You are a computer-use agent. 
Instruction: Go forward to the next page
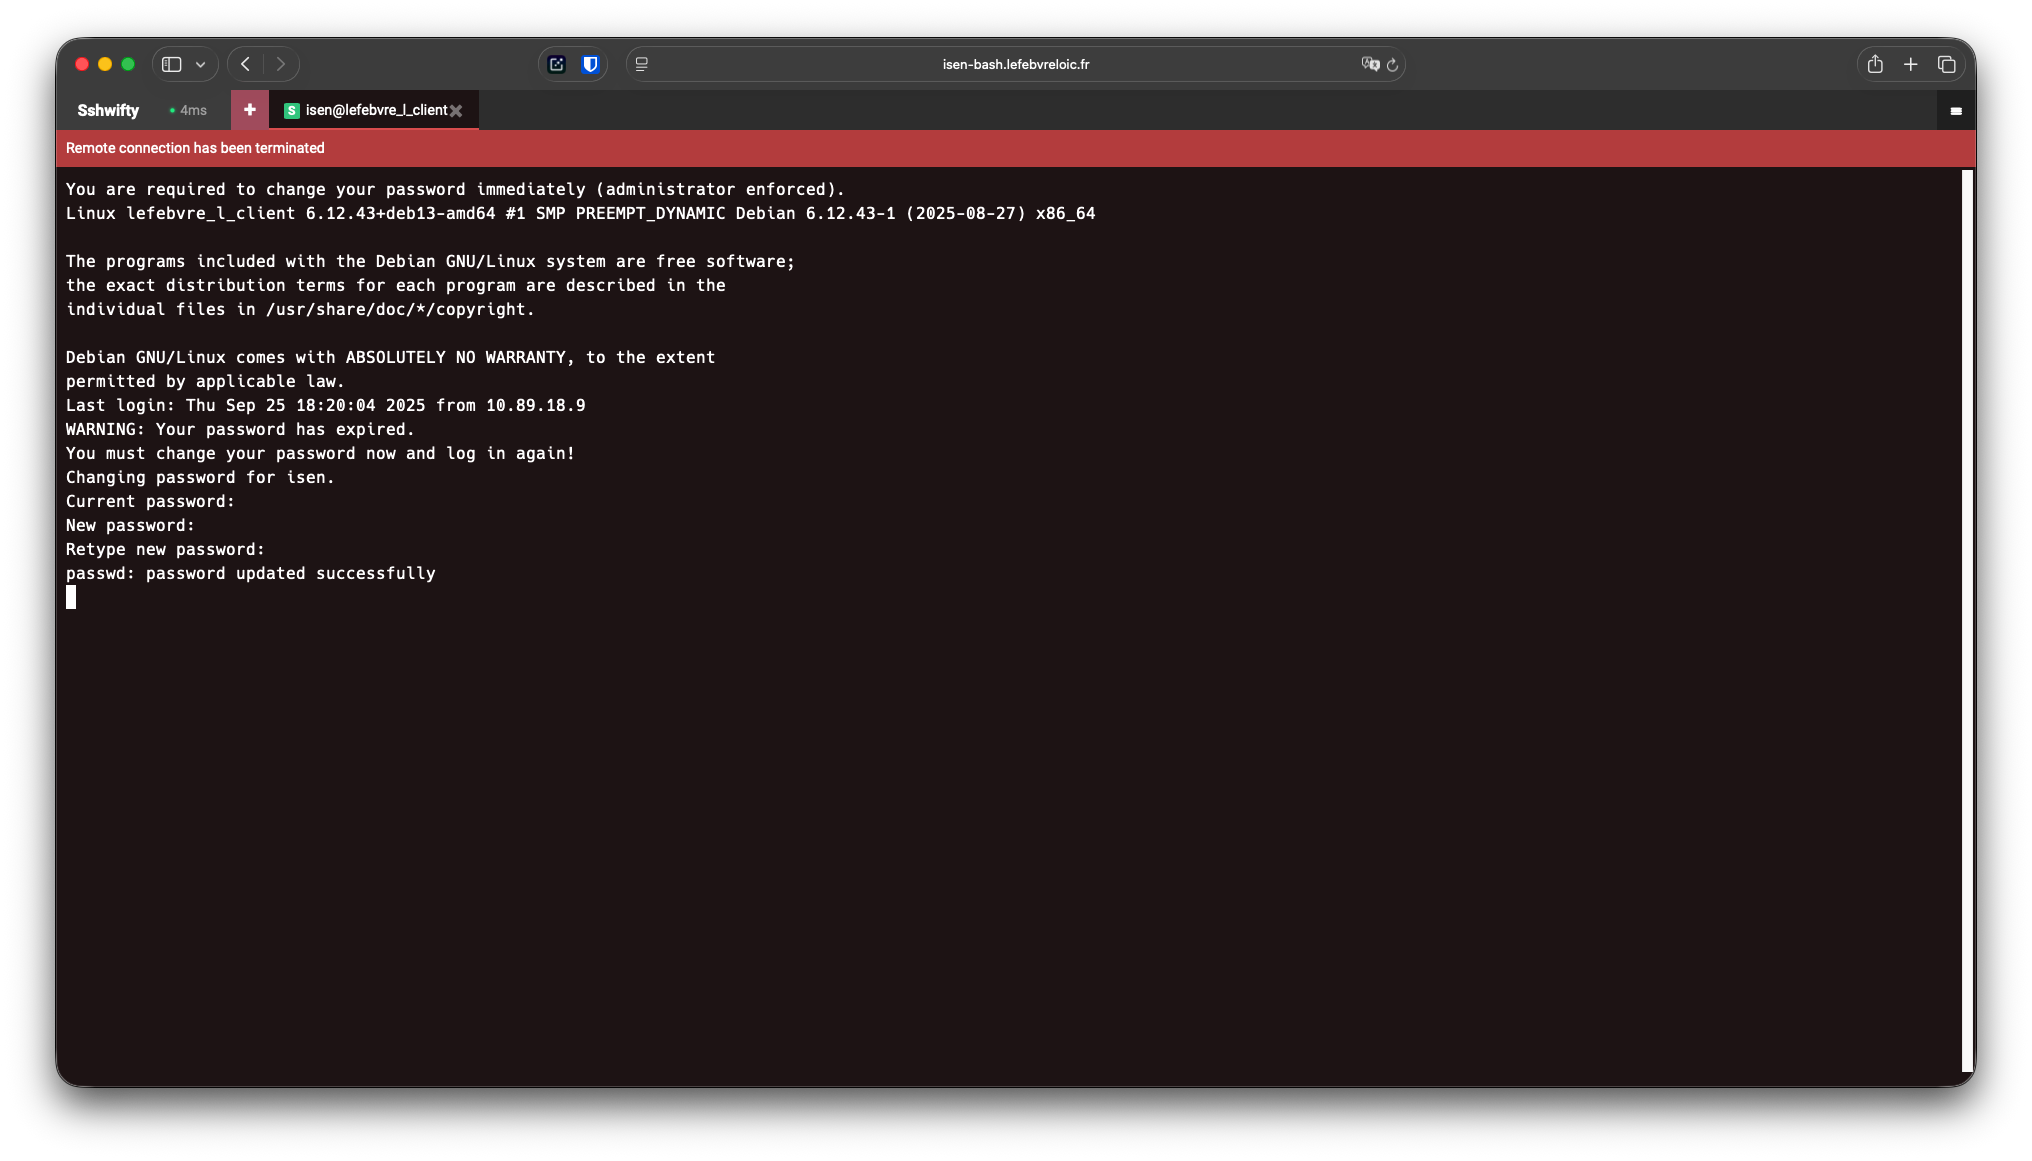tap(281, 64)
